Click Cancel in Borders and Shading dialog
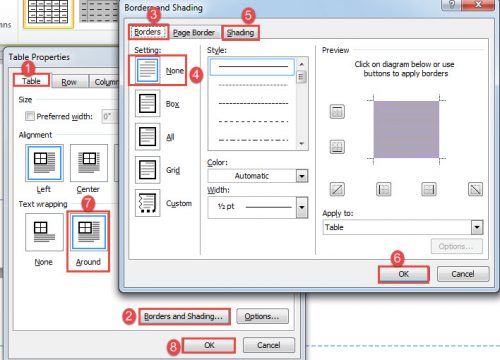The width and height of the screenshot is (500, 360). tap(463, 274)
